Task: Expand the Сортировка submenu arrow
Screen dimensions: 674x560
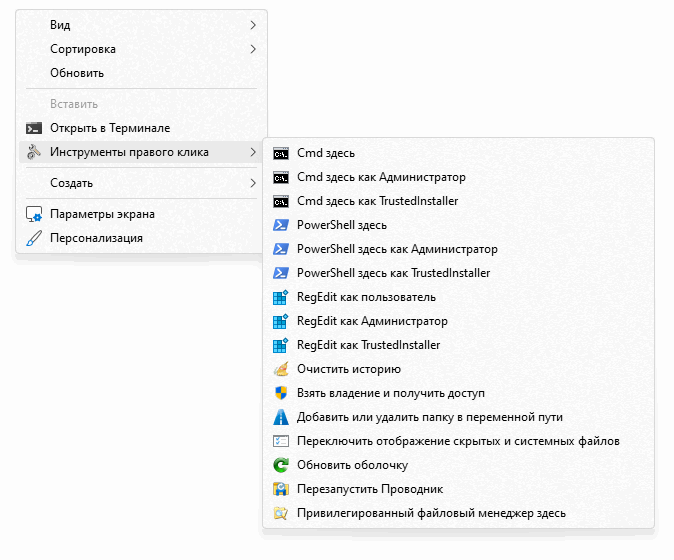Action: tap(253, 49)
